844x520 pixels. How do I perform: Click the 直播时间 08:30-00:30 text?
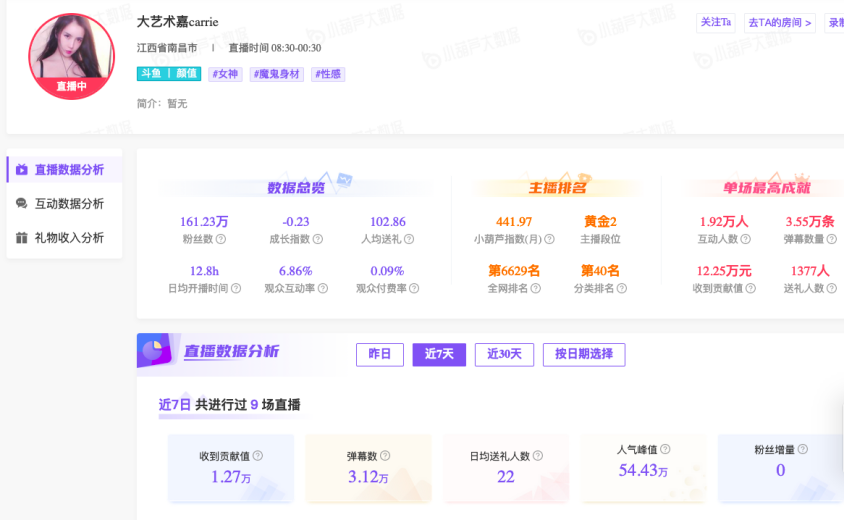[275, 48]
